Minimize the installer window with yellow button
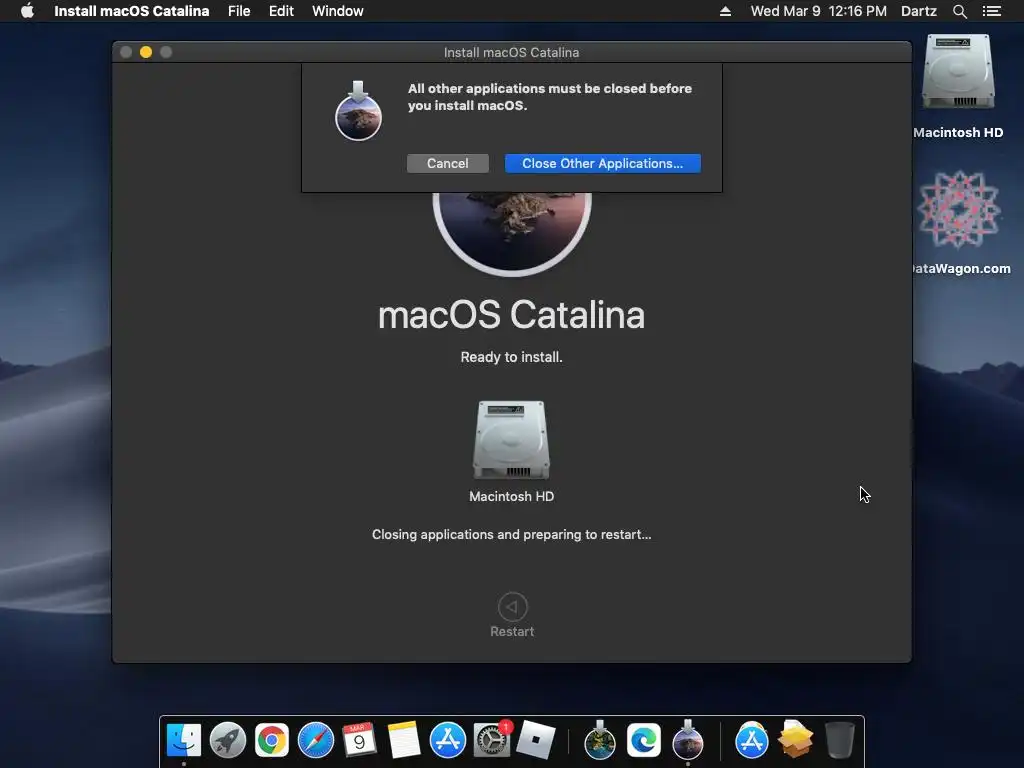The image size is (1024, 768). click(146, 52)
